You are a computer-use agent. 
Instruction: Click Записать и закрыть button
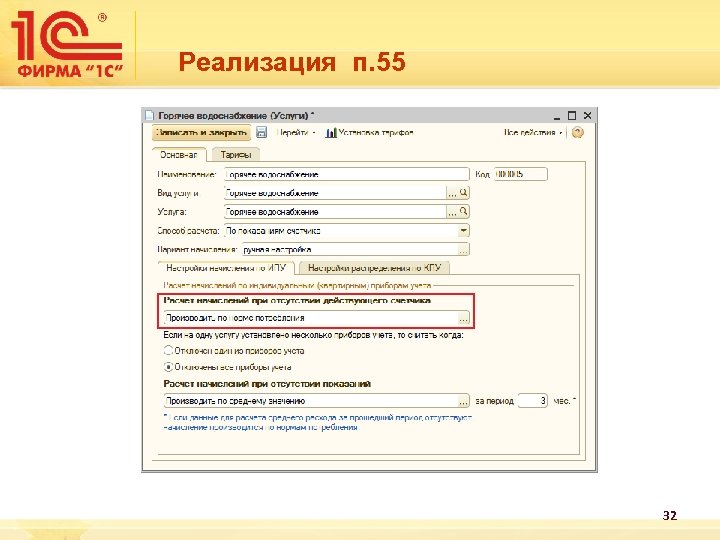201,133
